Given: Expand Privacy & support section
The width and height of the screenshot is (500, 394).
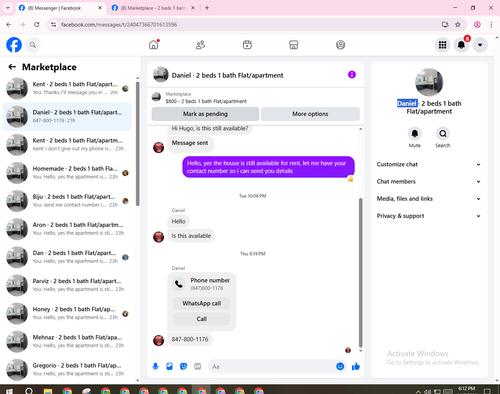Looking at the screenshot, I should pos(429,216).
